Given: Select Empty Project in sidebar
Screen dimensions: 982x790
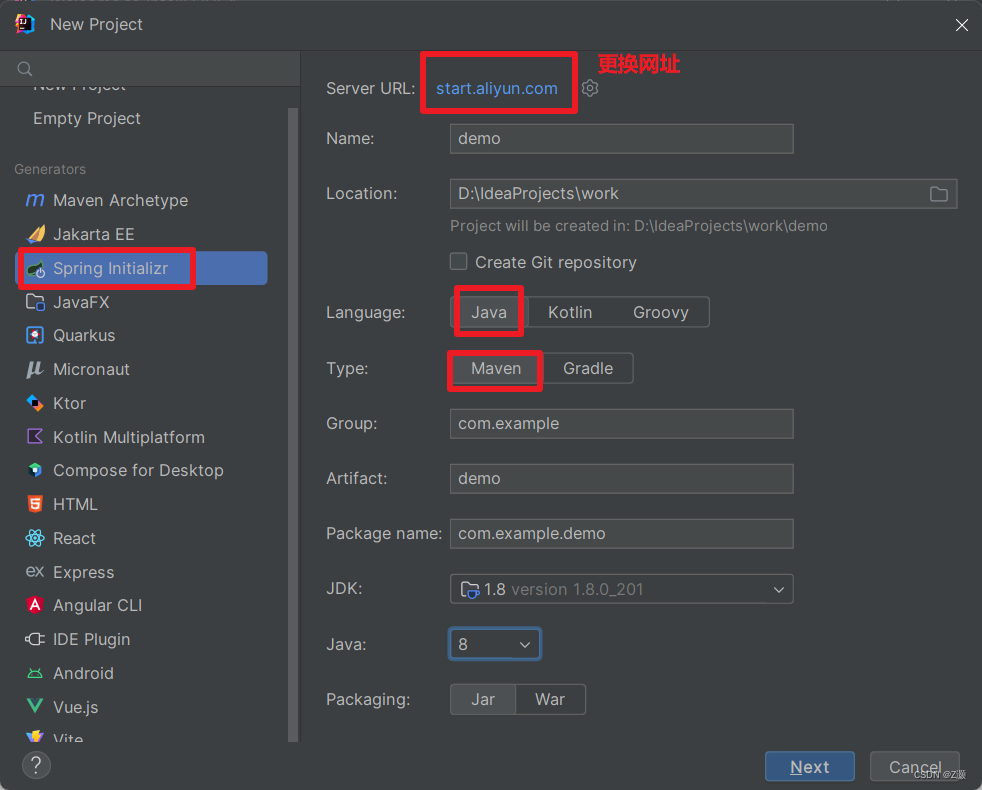Looking at the screenshot, I should tap(87, 118).
